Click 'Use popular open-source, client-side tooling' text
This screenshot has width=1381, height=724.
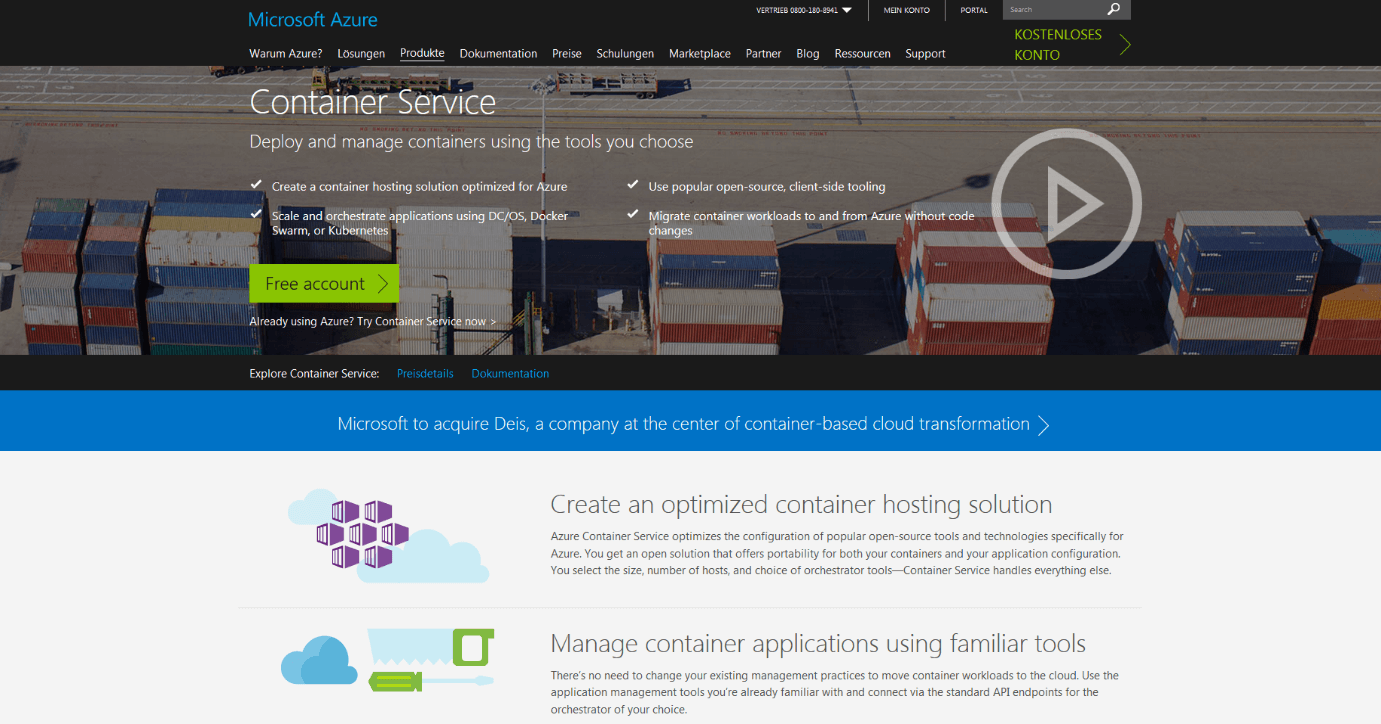tap(767, 186)
